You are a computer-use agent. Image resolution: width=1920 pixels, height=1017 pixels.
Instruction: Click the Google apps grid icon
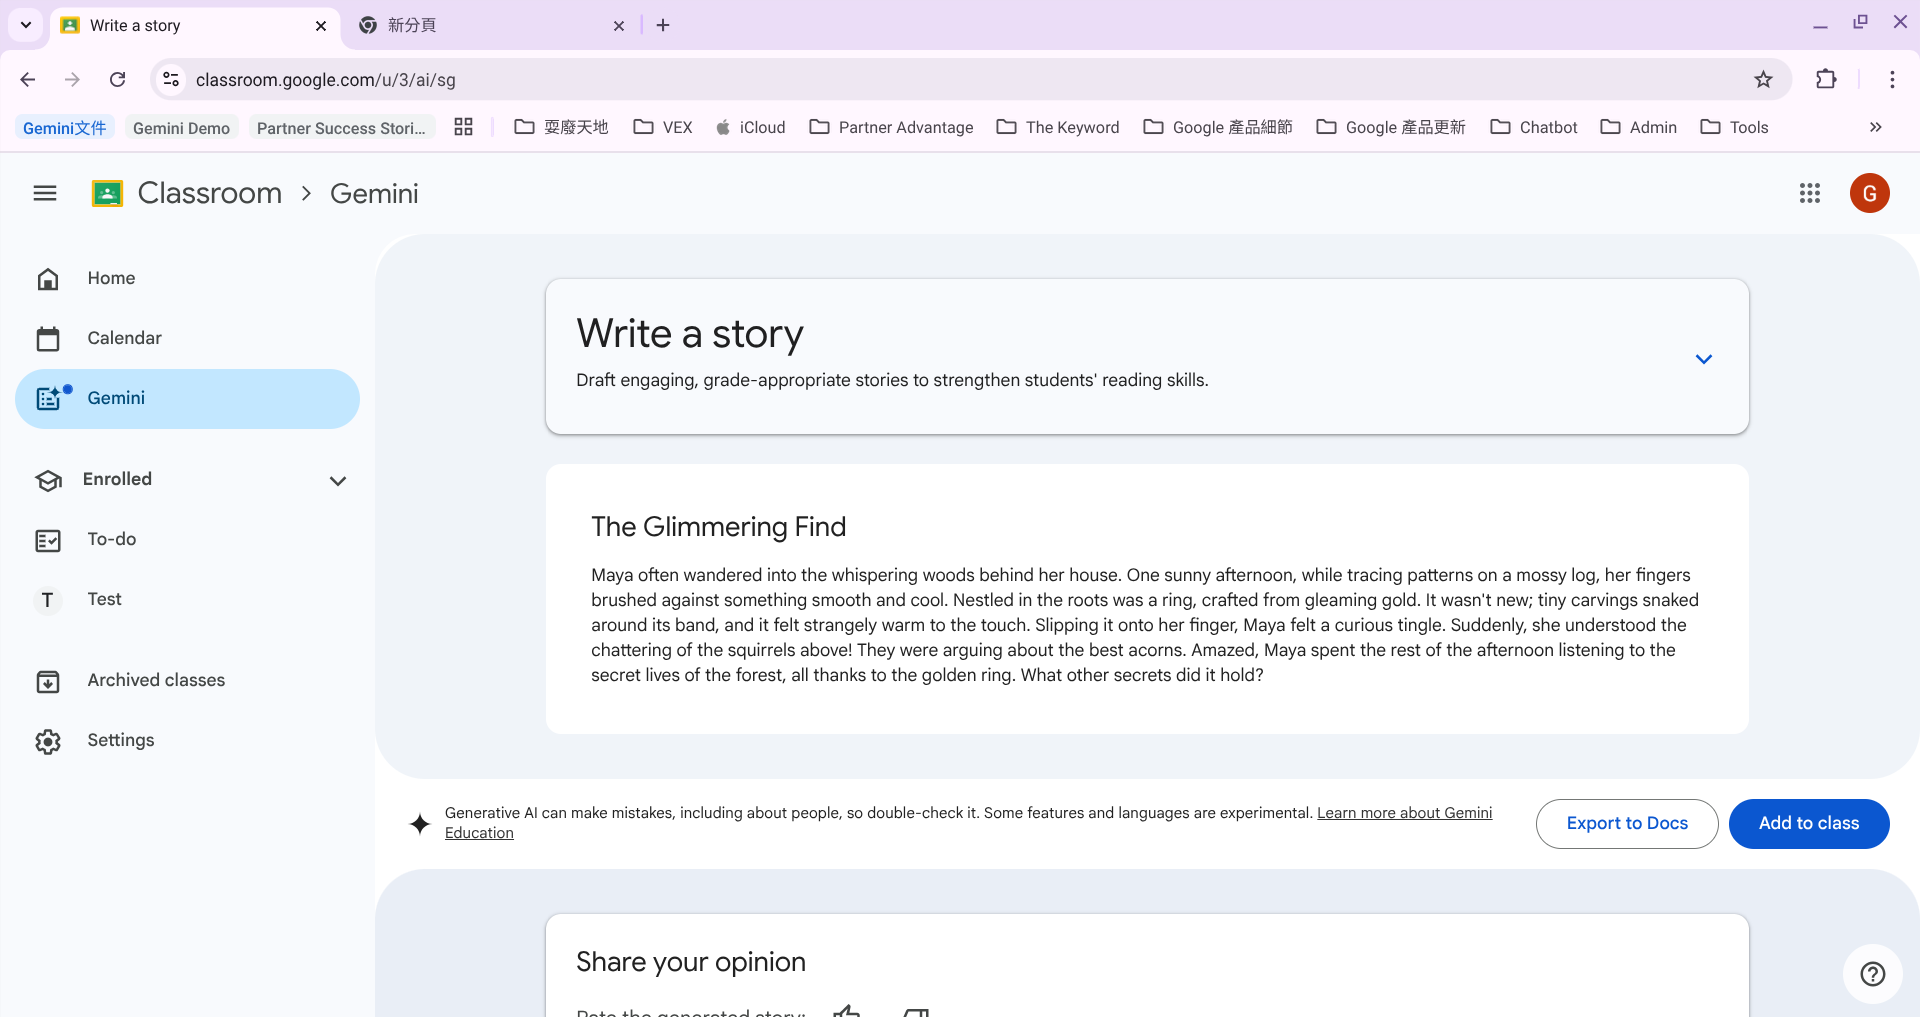coord(1809,193)
